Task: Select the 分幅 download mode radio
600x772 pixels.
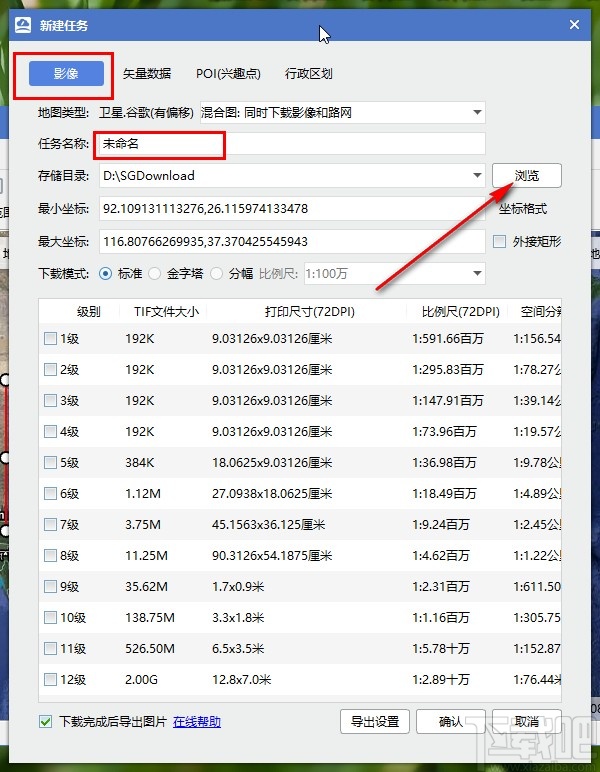Action: coord(217,274)
